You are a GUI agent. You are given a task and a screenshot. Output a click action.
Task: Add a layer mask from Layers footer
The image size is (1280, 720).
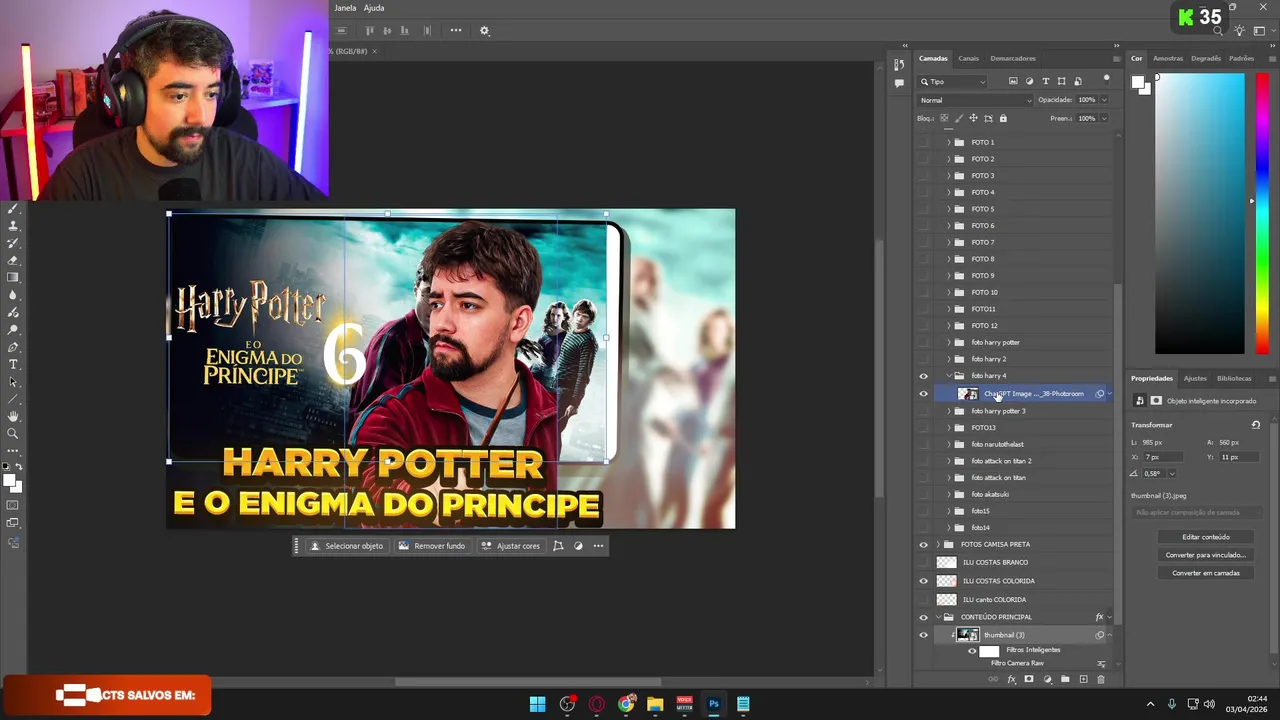point(1029,680)
